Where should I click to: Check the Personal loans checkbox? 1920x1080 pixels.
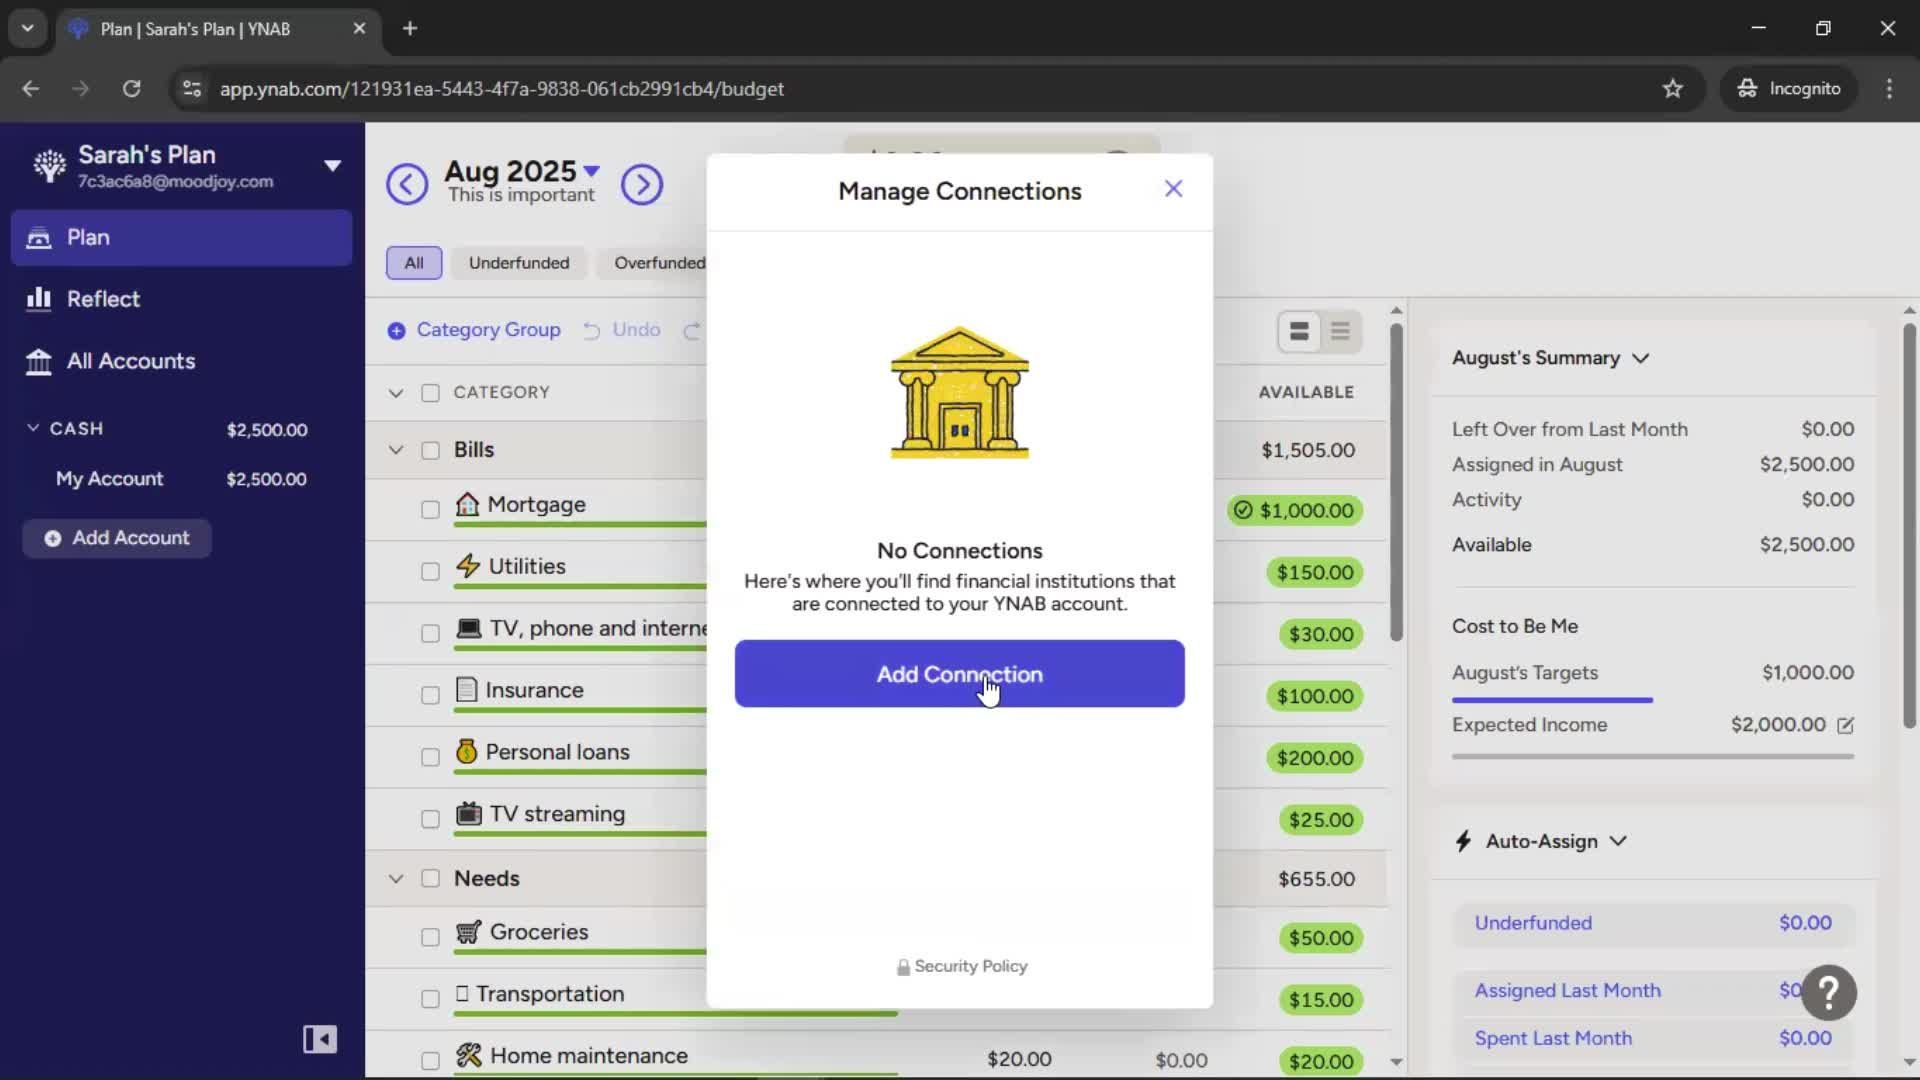[430, 758]
